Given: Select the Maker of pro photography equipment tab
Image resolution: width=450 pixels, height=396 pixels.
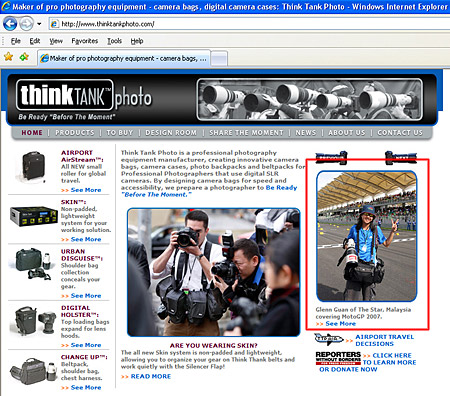Looking at the screenshot, I should click(x=124, y=58).
